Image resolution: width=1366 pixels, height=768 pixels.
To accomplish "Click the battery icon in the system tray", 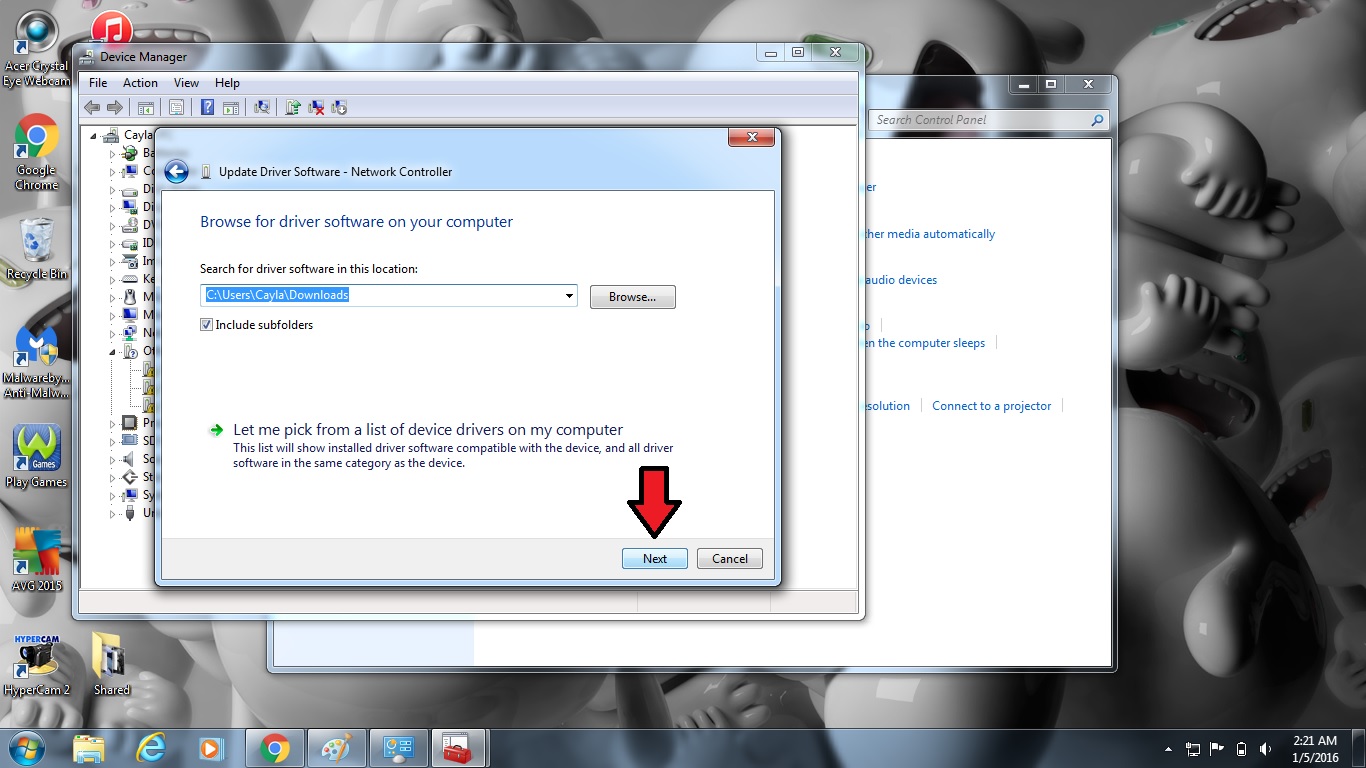I will click(1242, 748).
